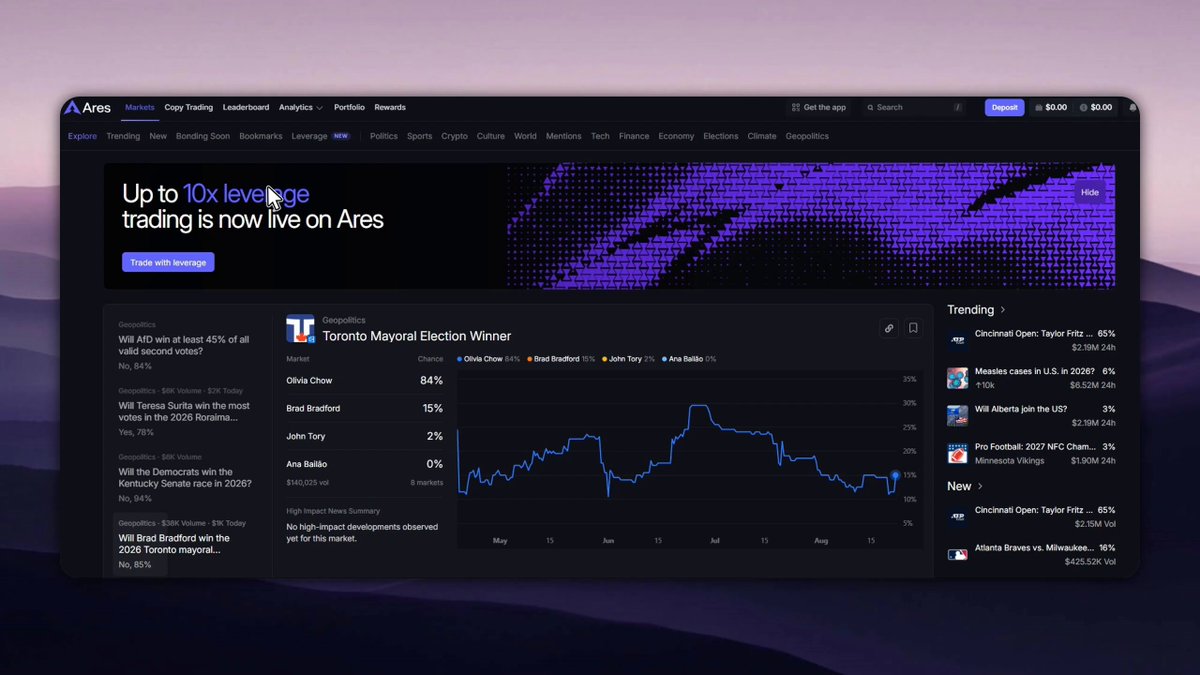The width and height of the screenshot is (1200, 675).
Task: Filter markets by Crypto
Action: tap(454, 136)
